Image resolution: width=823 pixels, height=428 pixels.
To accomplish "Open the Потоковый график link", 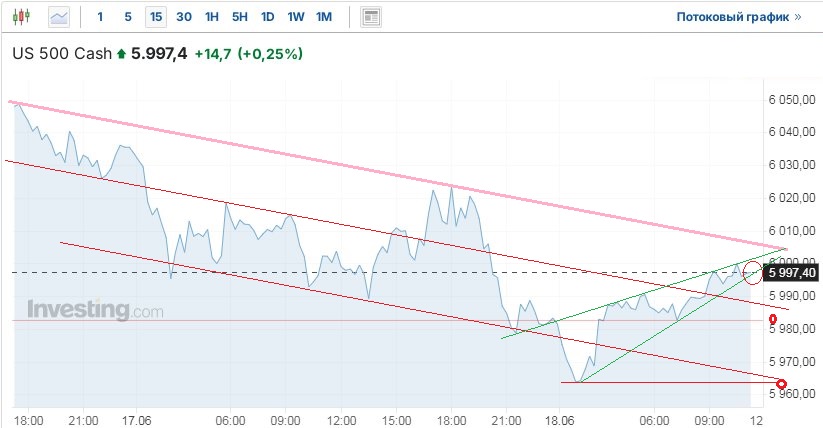I will pyautogui.click(x=739, y=17).
